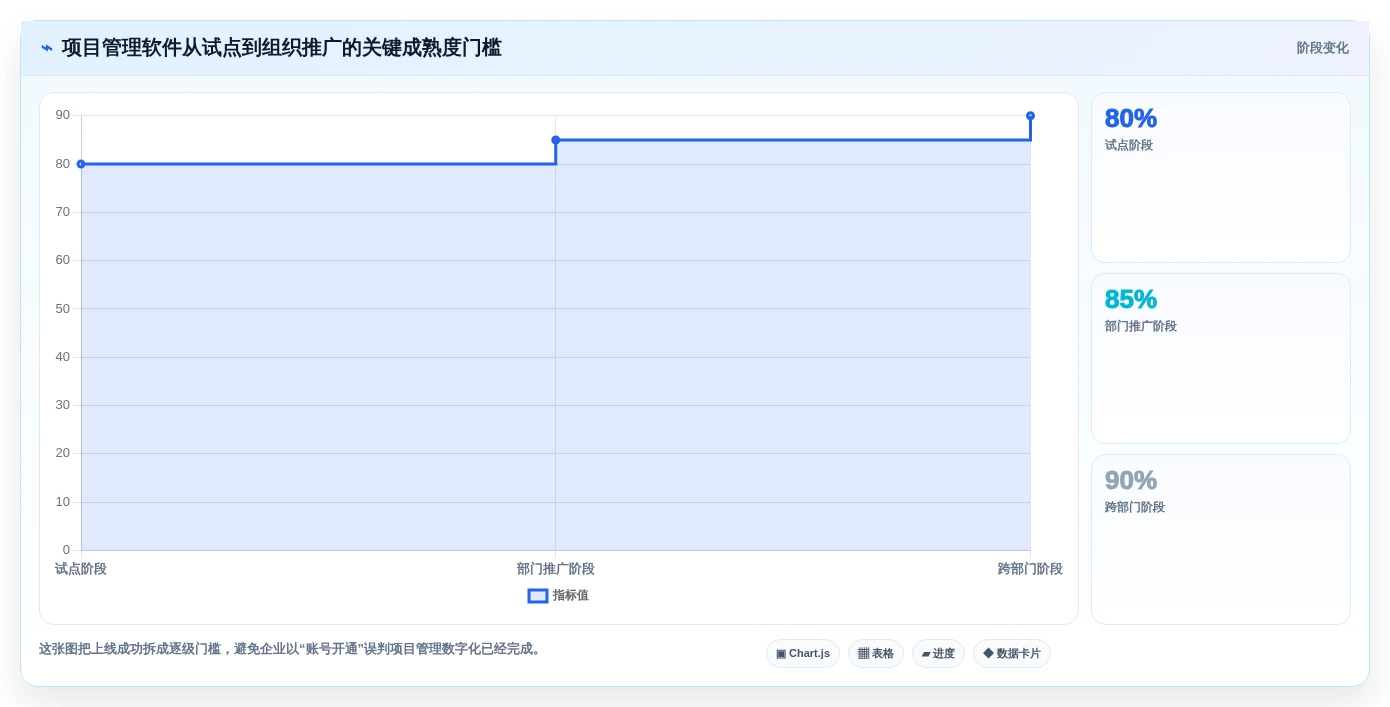
Task: Click the 指标值 legend label
Action: tap(571, 596)
